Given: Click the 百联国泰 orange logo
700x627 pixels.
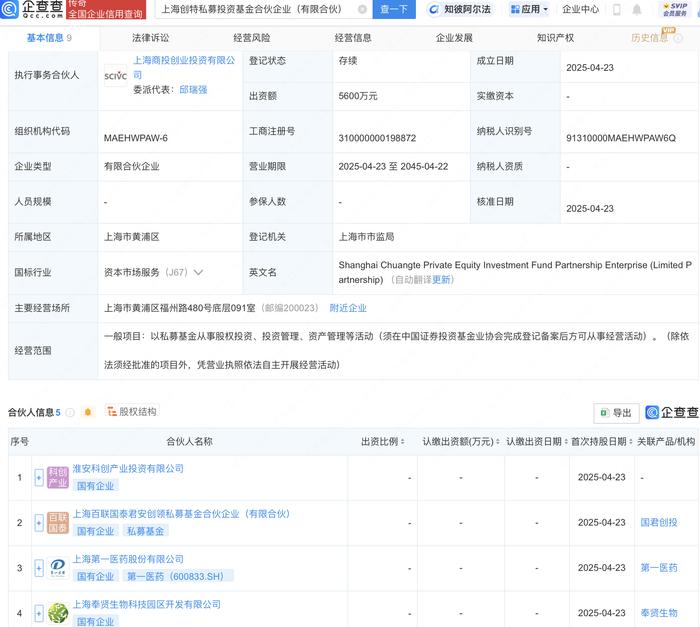Looking at the screenshot, I should tap(58, 523).
